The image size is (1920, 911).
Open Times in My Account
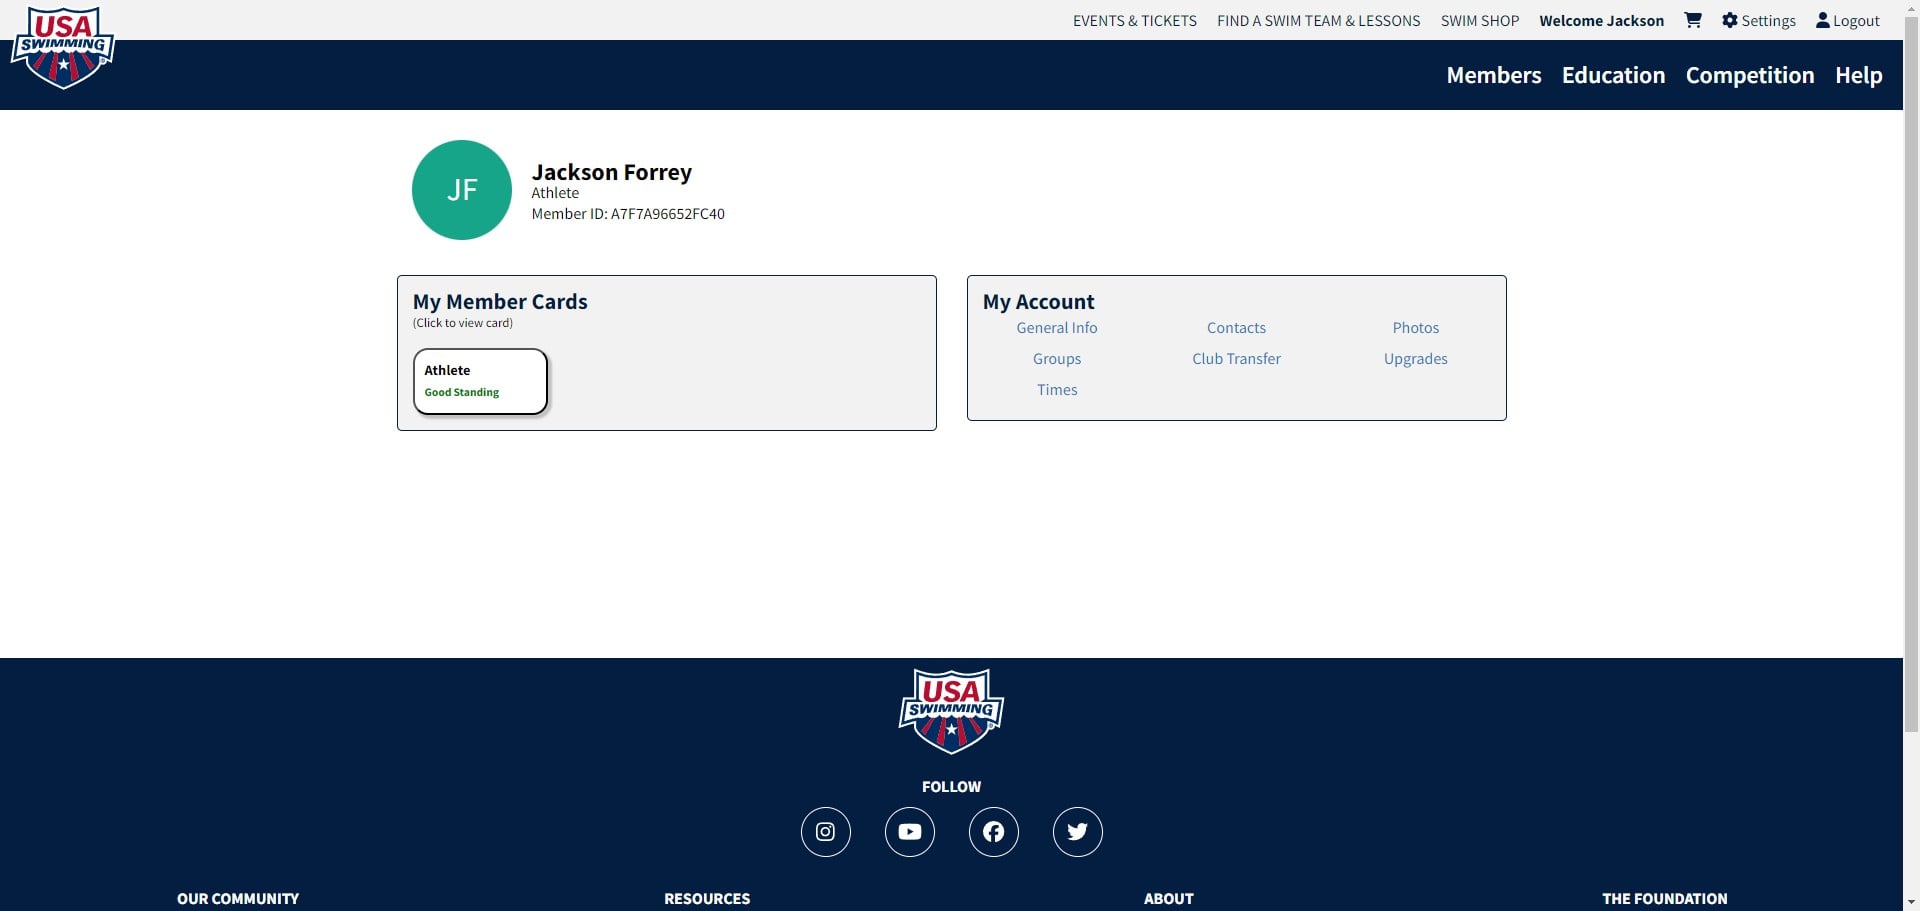click(1057, 390)
